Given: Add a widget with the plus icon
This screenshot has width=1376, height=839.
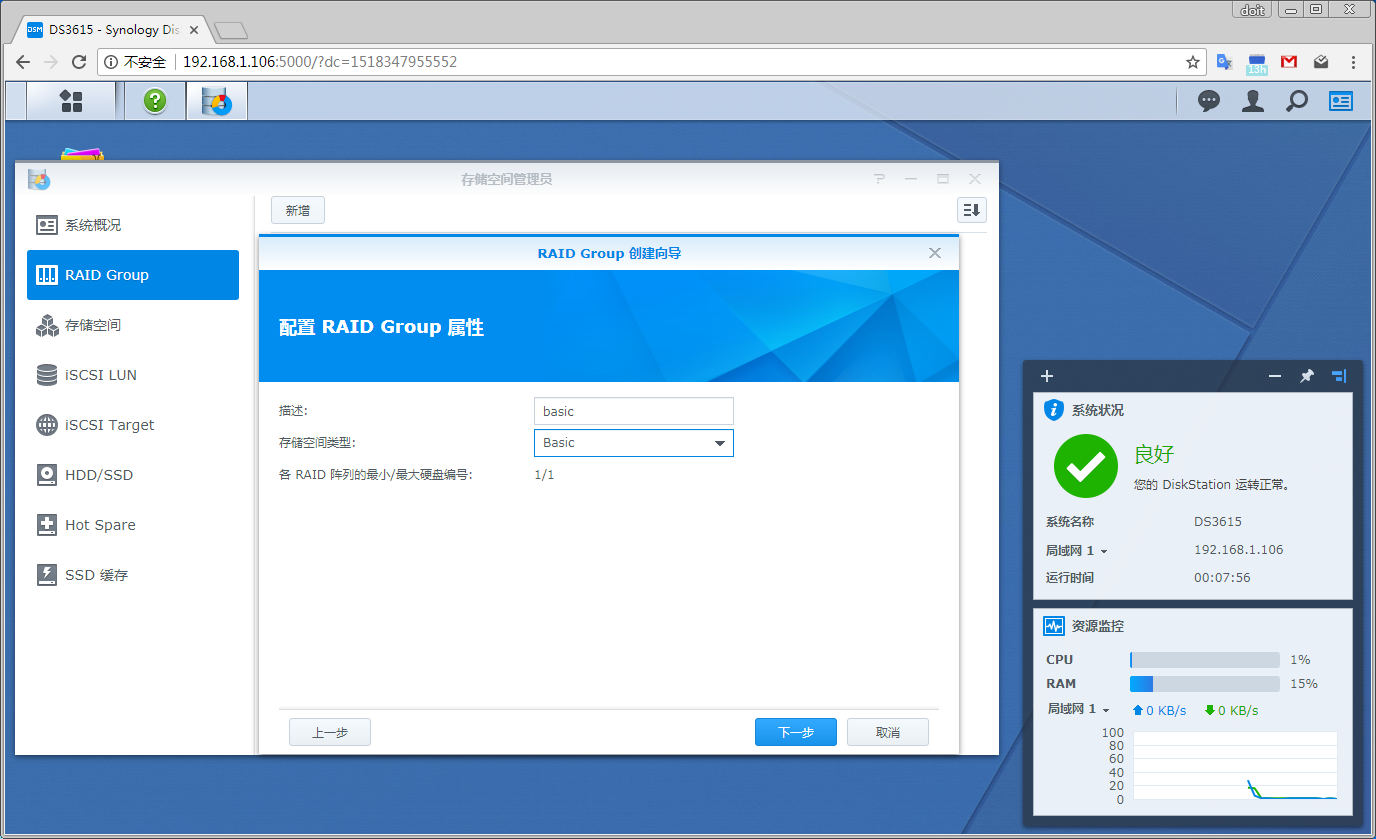Looking at the screenshot, I should coord(1047,376).
